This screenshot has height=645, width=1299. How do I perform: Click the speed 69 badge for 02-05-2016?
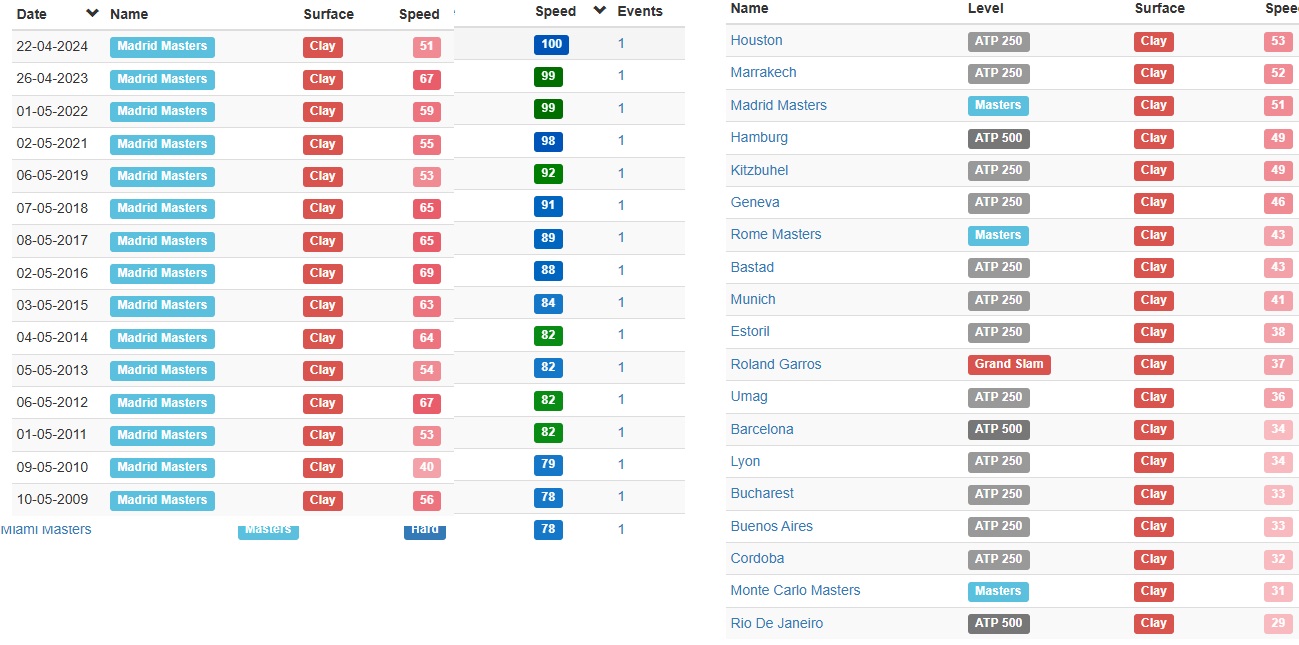pyautogui.click(x=427, y=274)
